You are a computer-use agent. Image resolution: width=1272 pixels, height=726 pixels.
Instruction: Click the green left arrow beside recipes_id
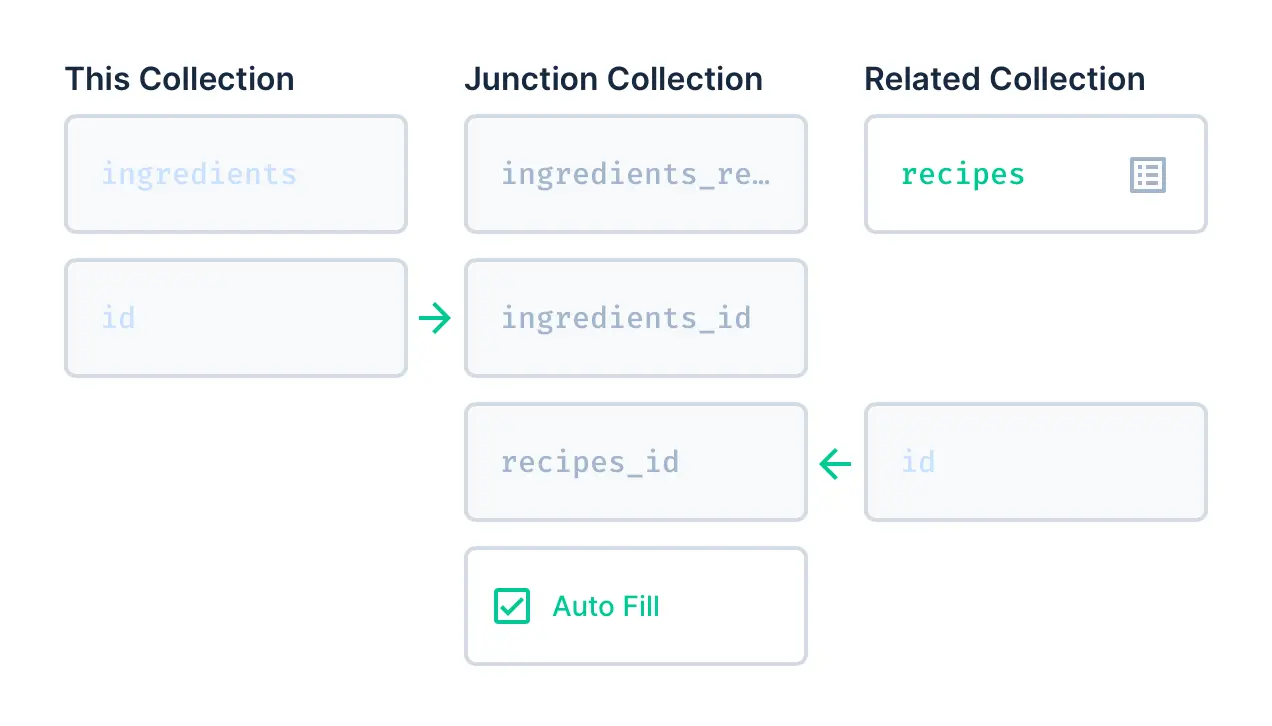click(x=835, y=463)
